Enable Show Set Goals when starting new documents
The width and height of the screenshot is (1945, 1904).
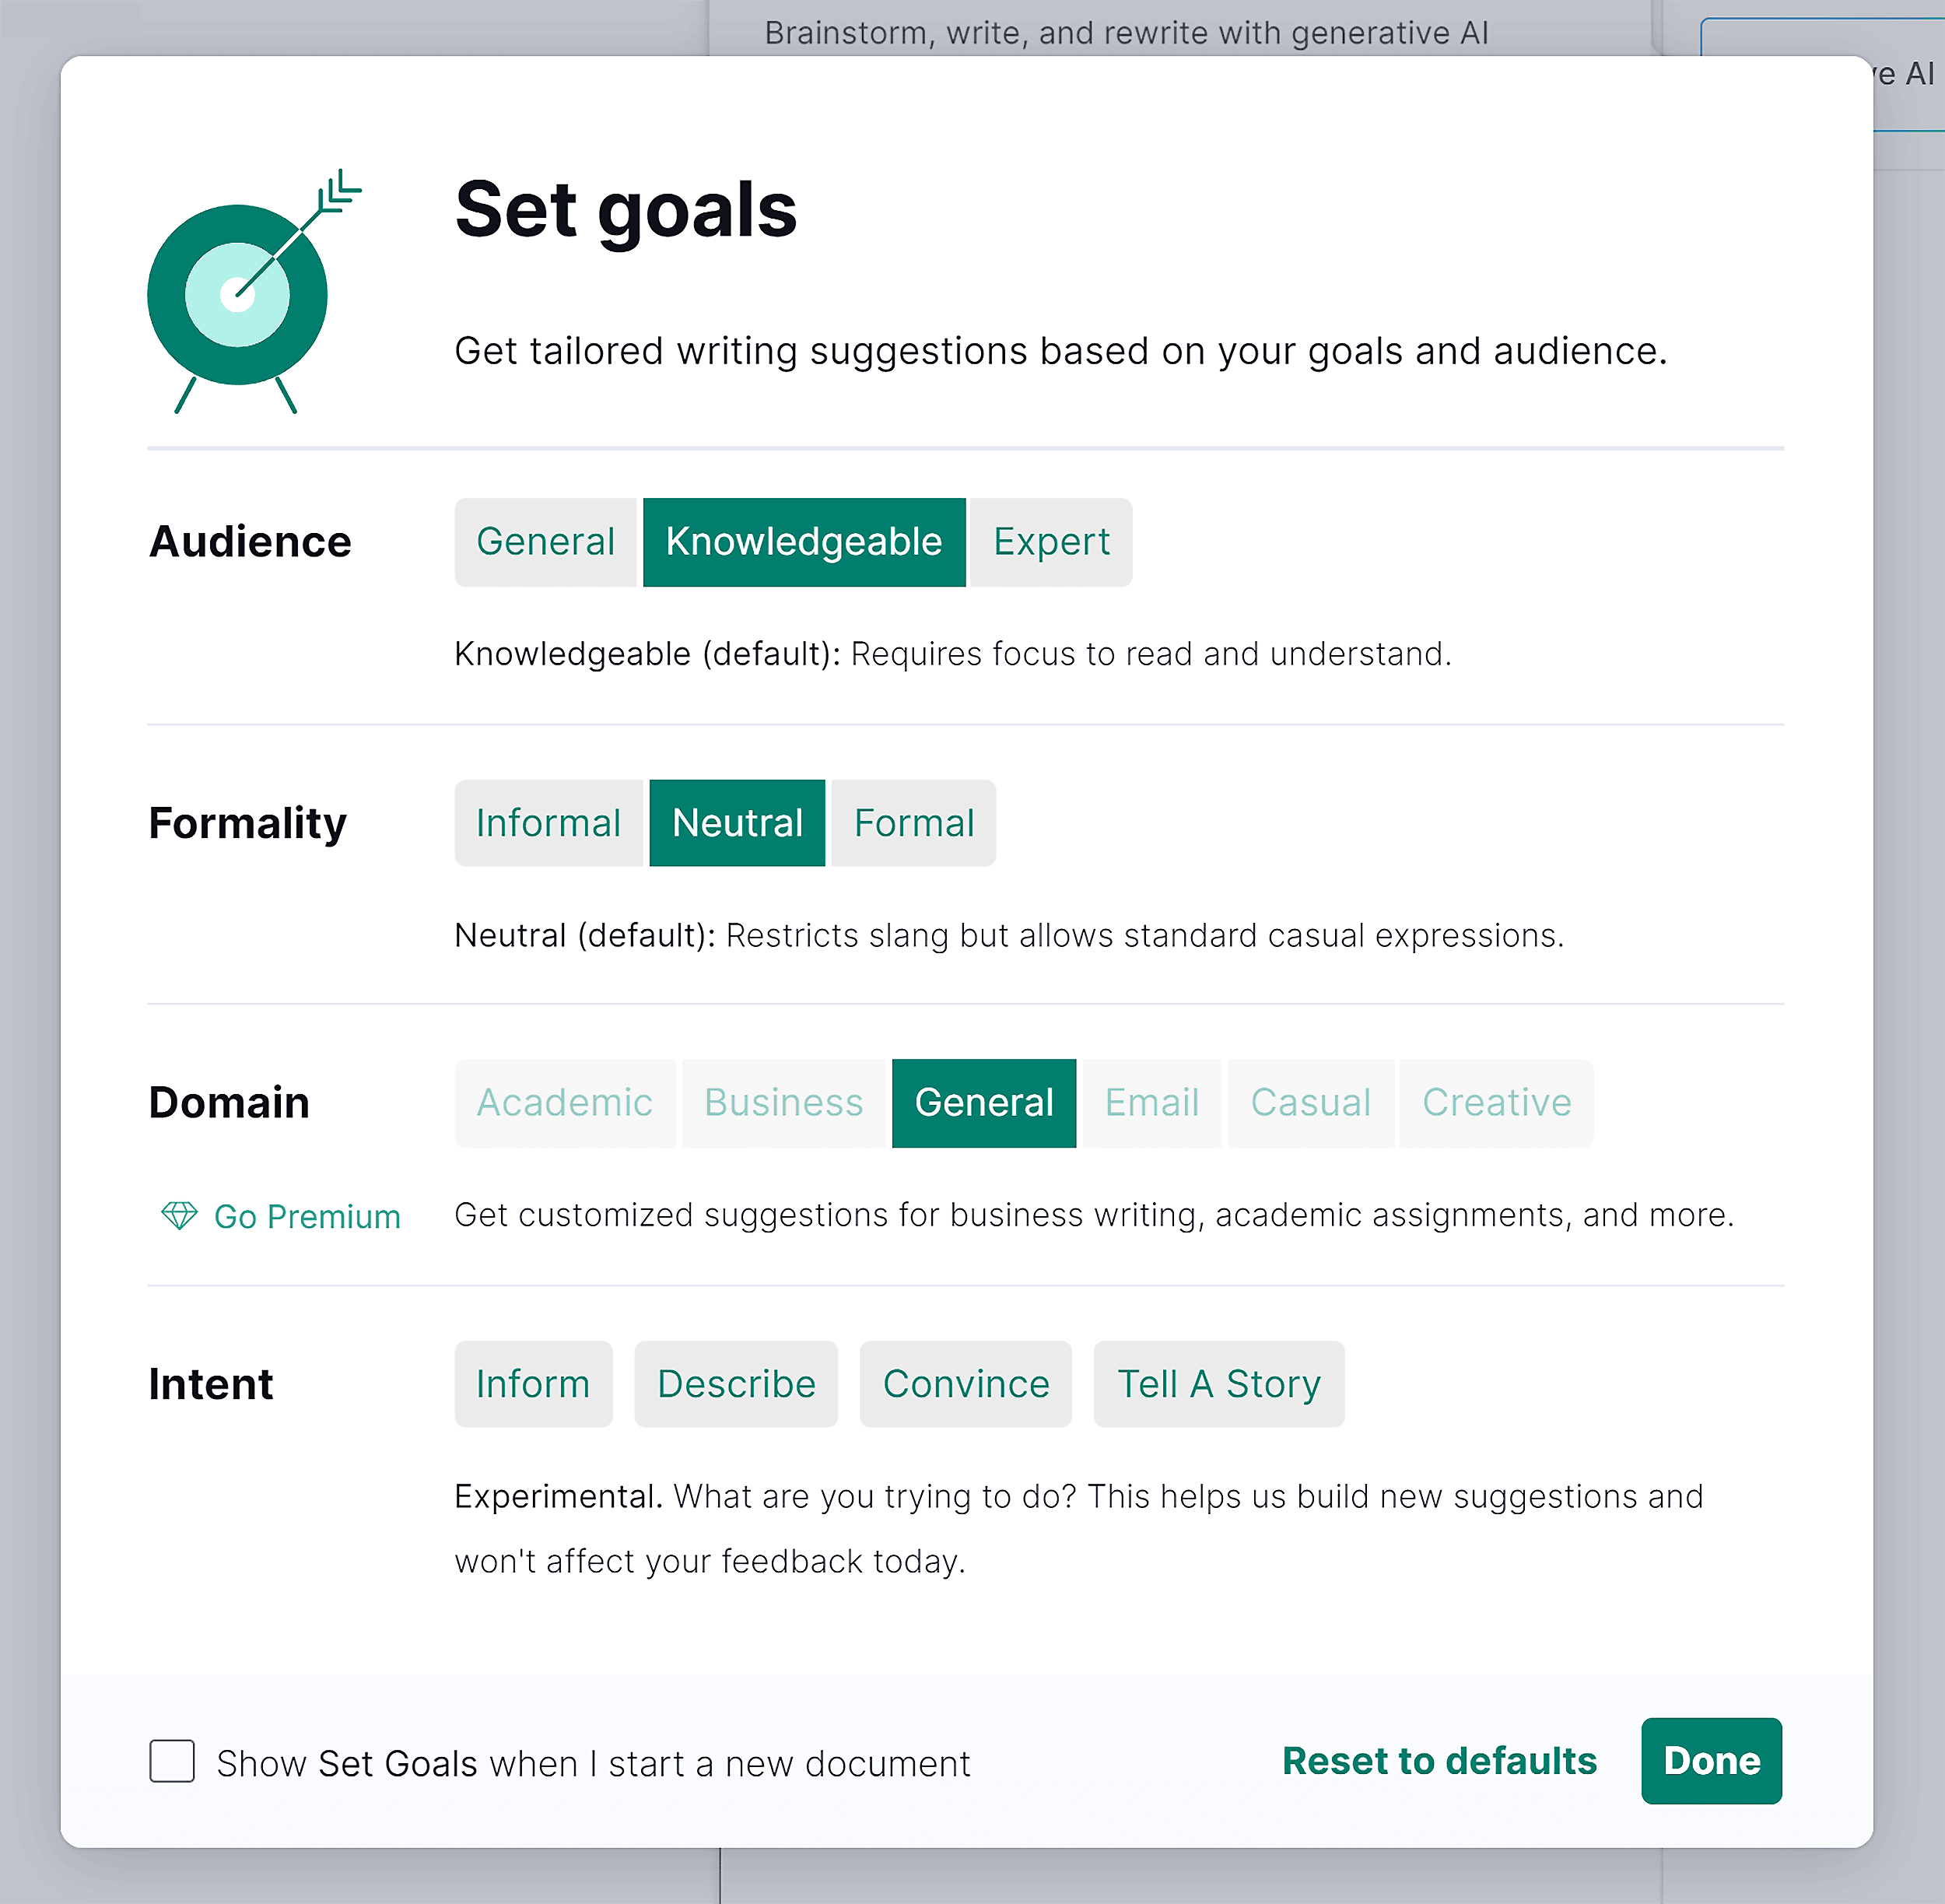click(x=171, y=1763)
